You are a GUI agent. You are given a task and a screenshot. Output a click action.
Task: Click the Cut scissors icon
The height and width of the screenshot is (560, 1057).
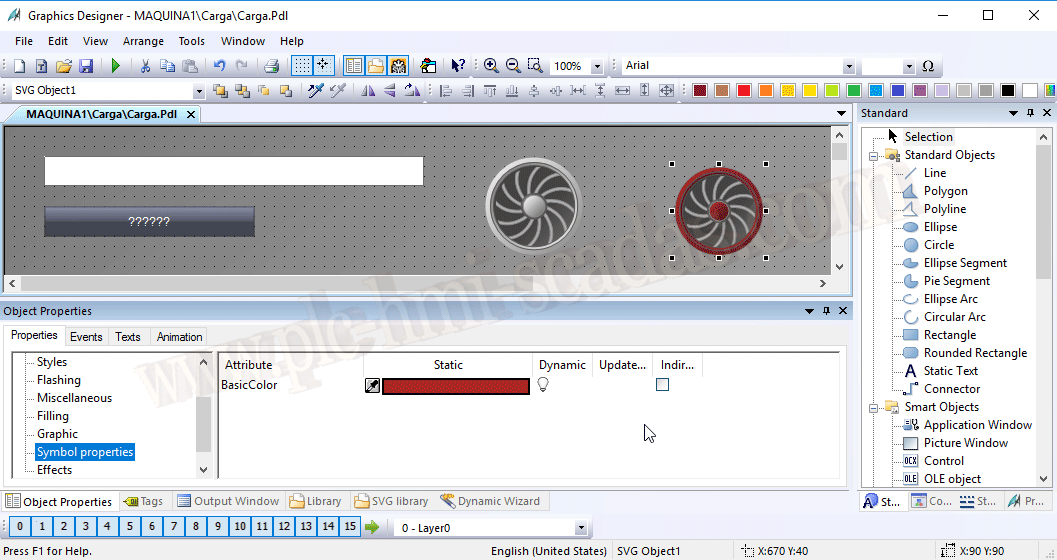(x=145, y=66)
